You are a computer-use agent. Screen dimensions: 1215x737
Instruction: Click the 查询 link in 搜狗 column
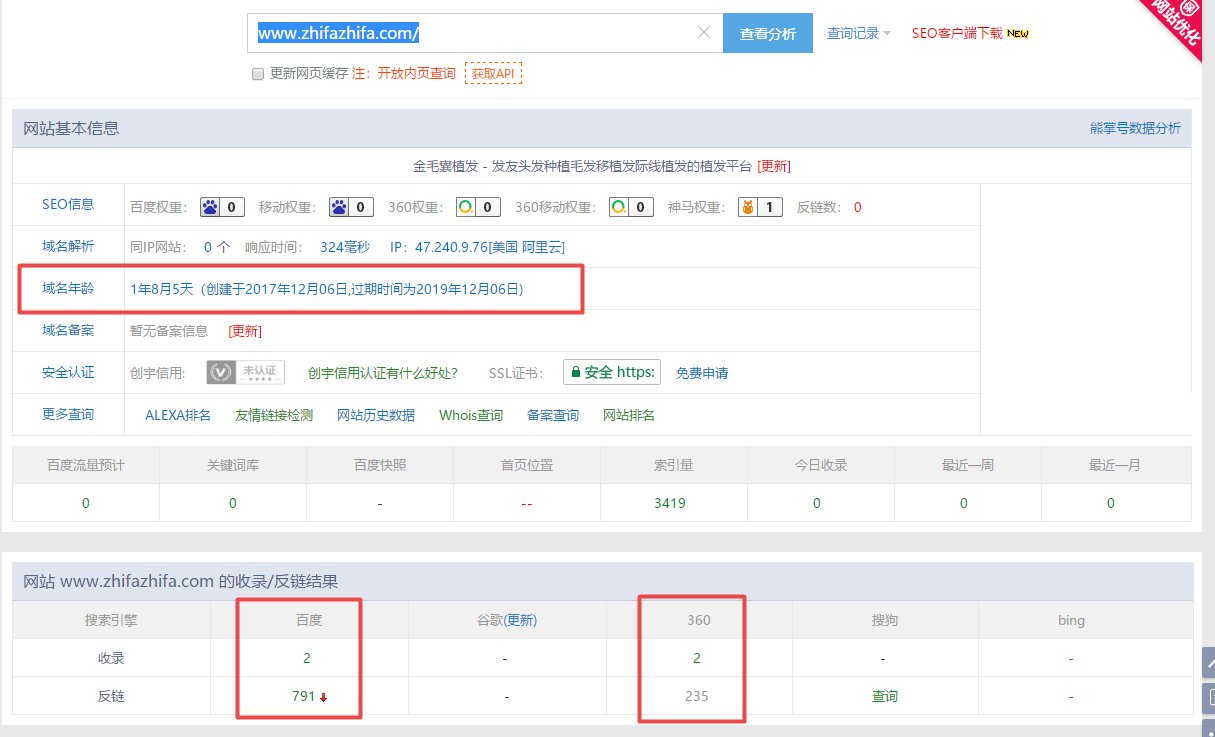885,696
